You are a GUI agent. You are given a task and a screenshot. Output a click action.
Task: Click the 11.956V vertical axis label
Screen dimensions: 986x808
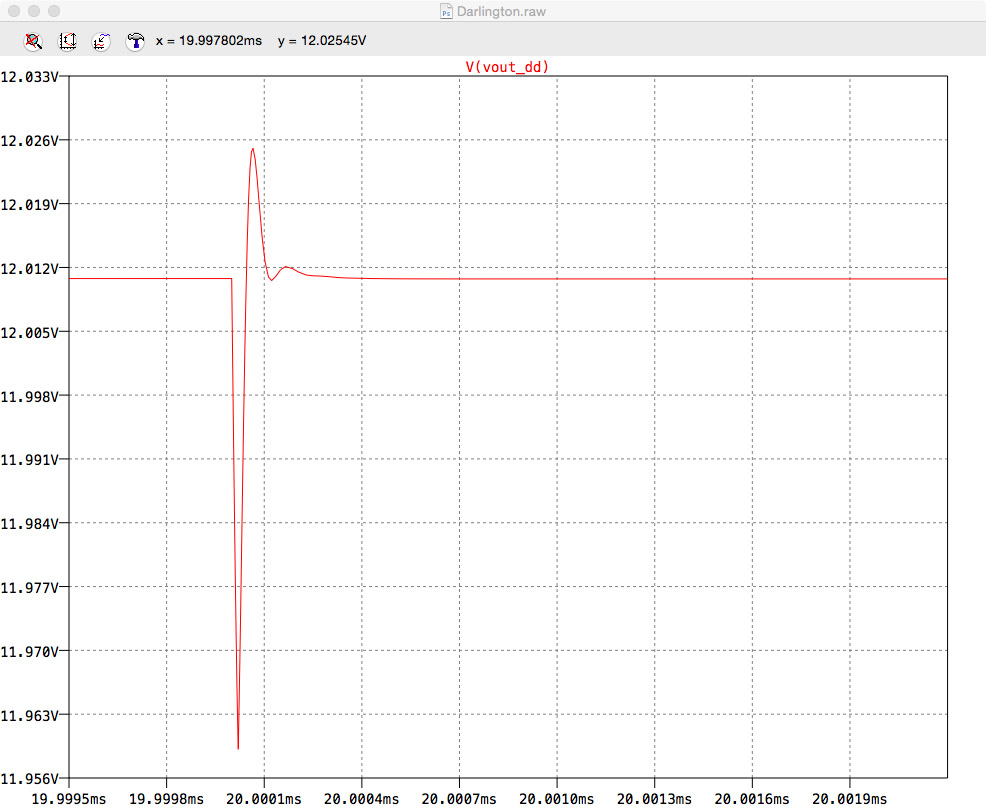(x=30, y=779)
